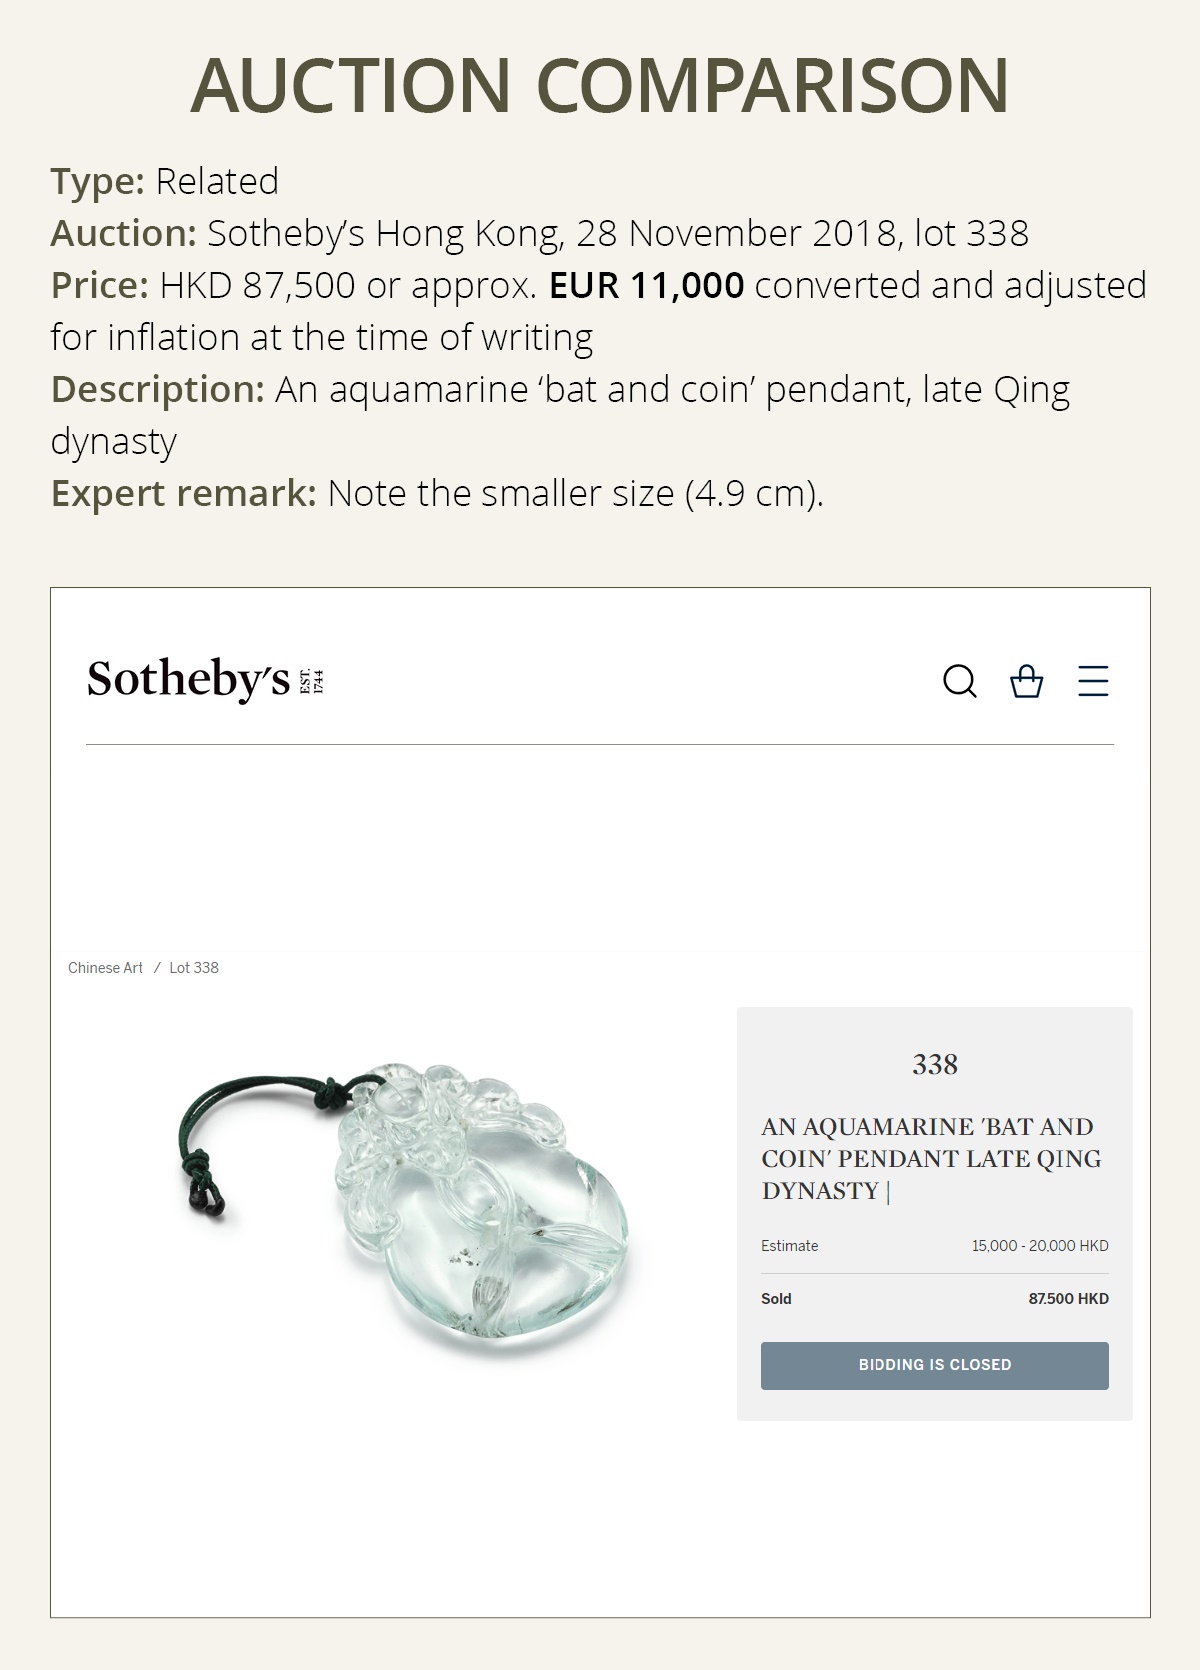Select the Expert remark text line
Image resolution: width=1200 pixels, height=1670 pixels.
(x=435, y=492)
